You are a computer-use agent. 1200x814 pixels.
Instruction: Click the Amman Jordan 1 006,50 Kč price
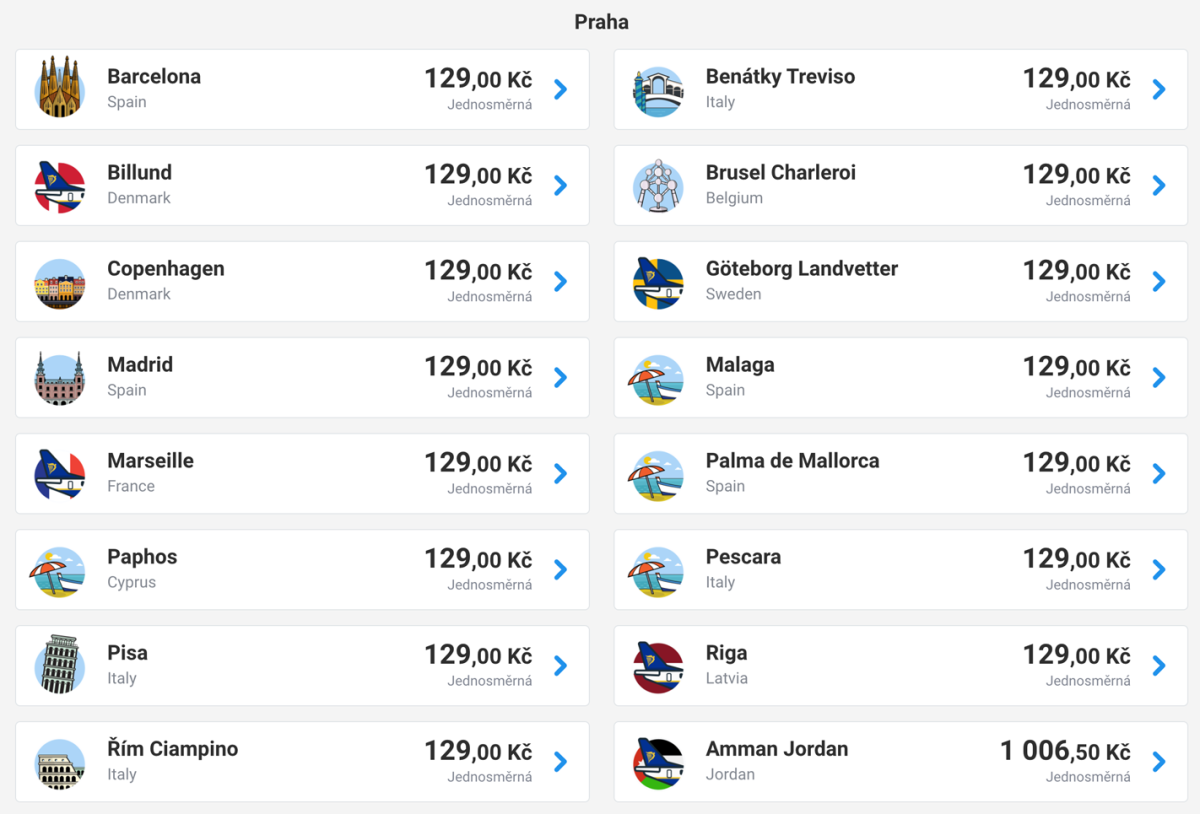coord(1065,752)
